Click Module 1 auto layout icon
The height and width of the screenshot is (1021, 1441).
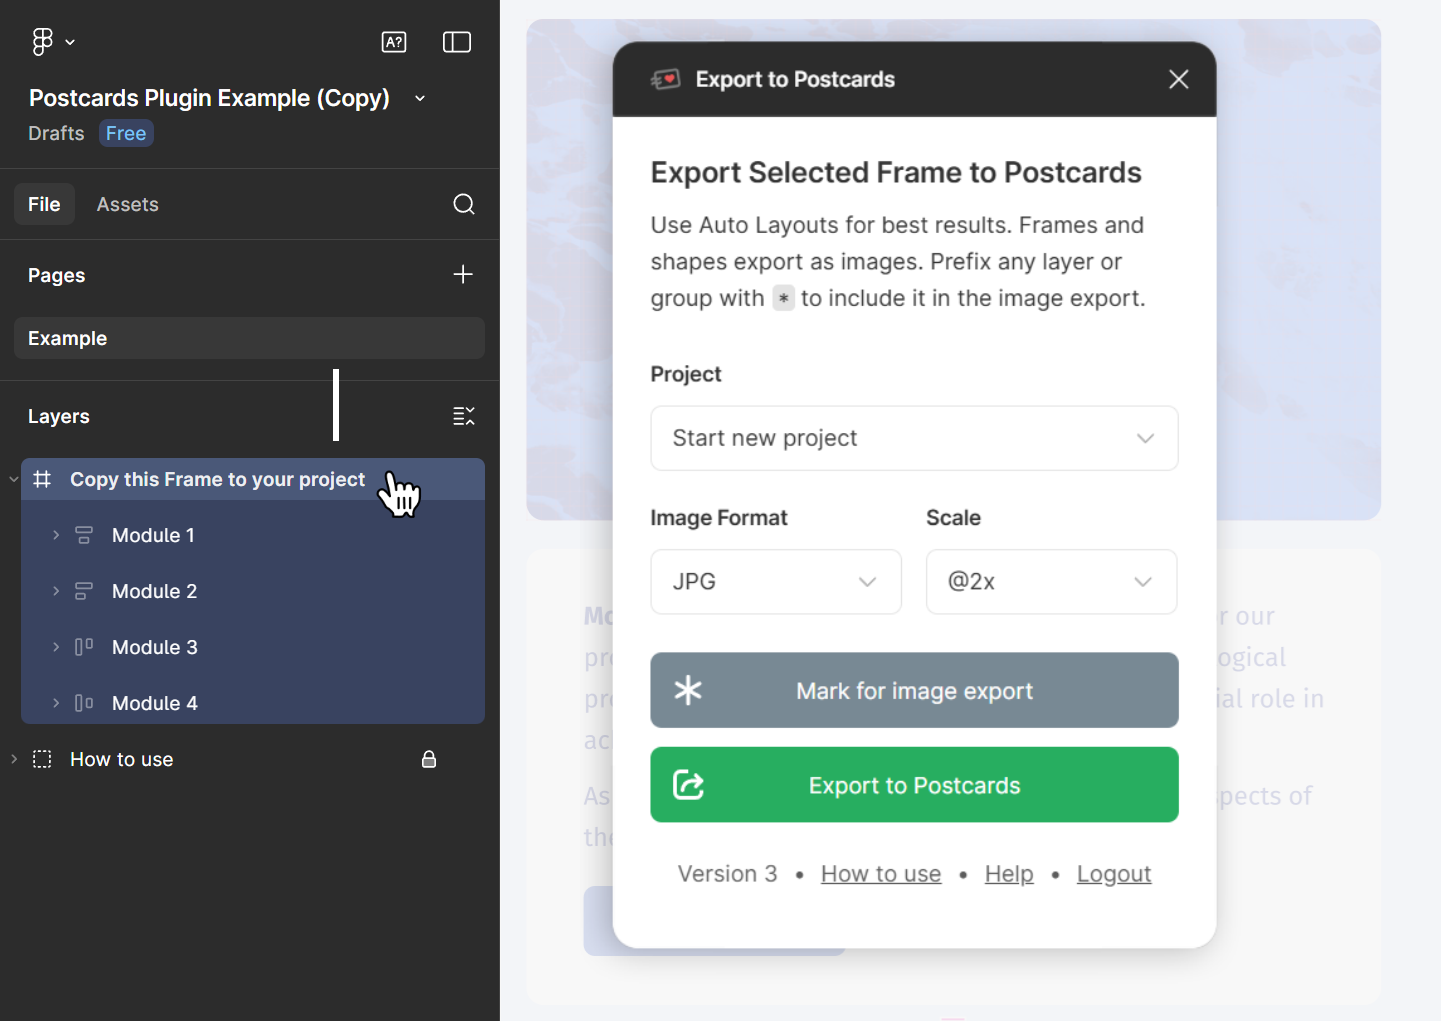tap(84, 535)
